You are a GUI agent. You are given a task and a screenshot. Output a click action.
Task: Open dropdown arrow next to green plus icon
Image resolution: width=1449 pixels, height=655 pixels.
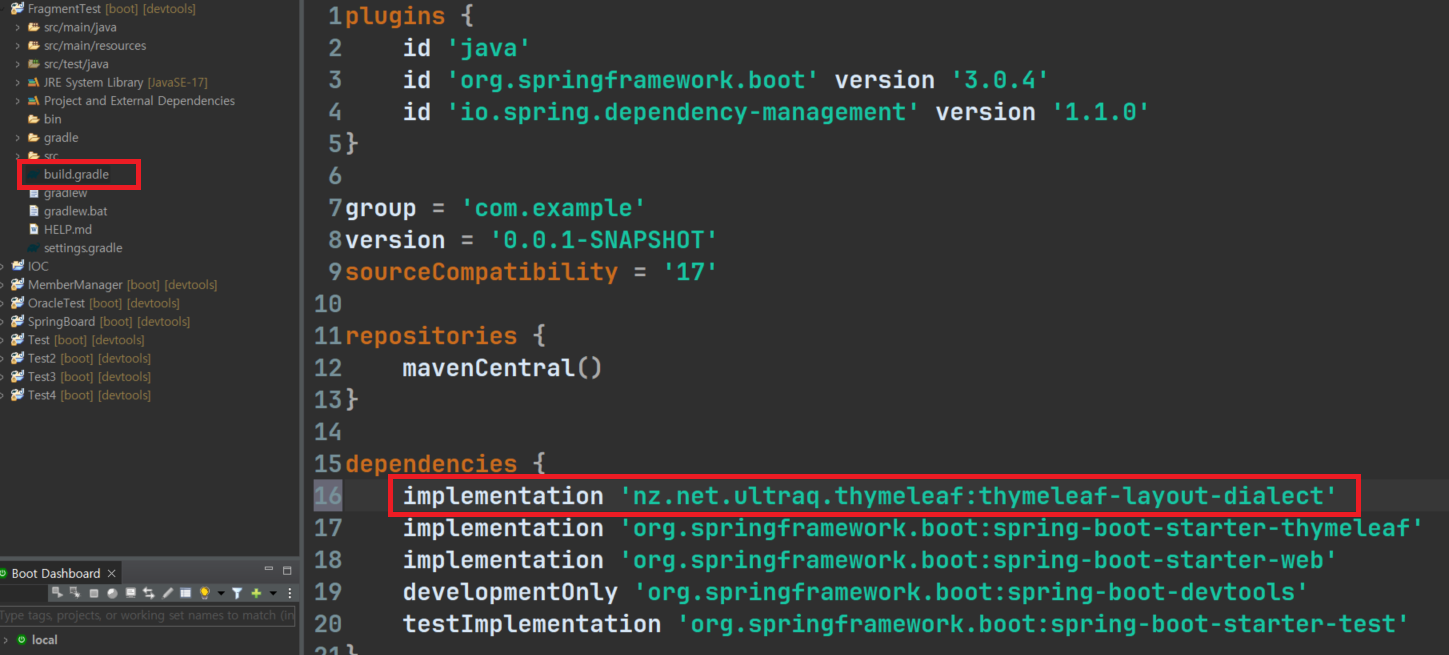273,593
